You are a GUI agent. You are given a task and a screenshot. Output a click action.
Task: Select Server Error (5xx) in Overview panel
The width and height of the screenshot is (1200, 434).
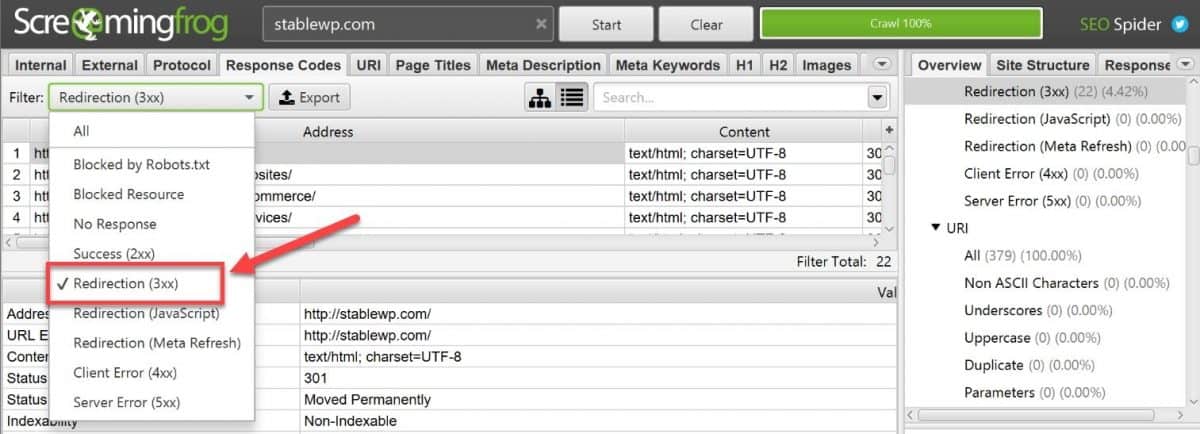coord(1053,201)
